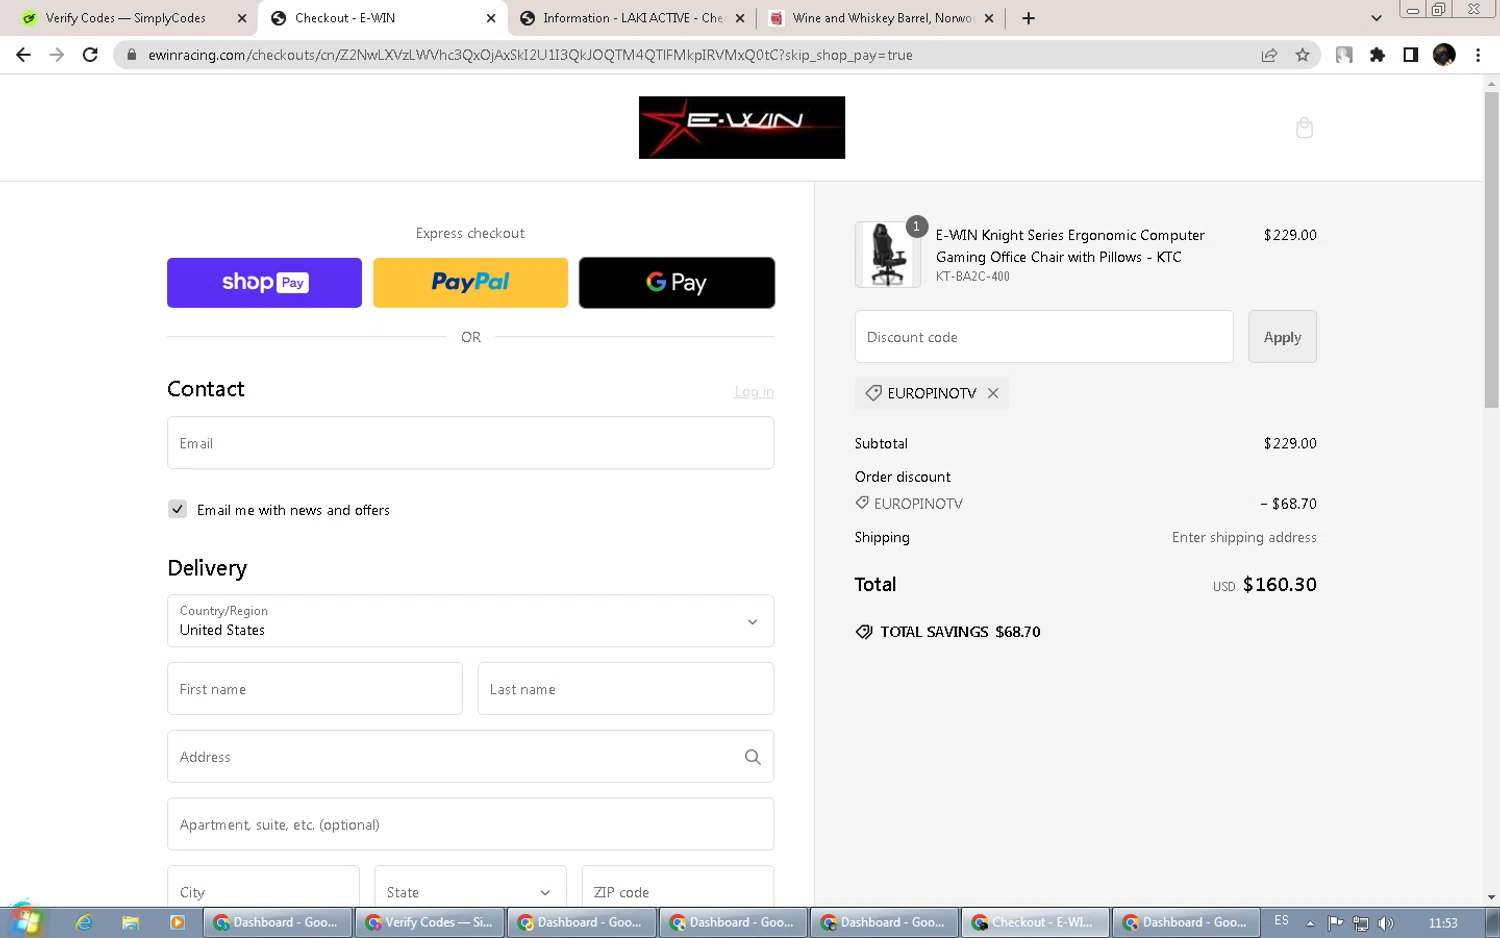Open the tab search chevron
The image size is (1500, 938).
pos(1376,18)
